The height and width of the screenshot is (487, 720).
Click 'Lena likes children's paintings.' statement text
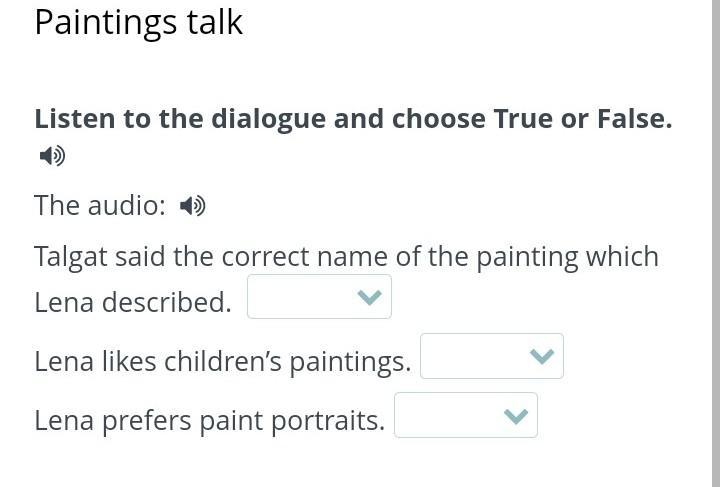(x=222, y=361)
